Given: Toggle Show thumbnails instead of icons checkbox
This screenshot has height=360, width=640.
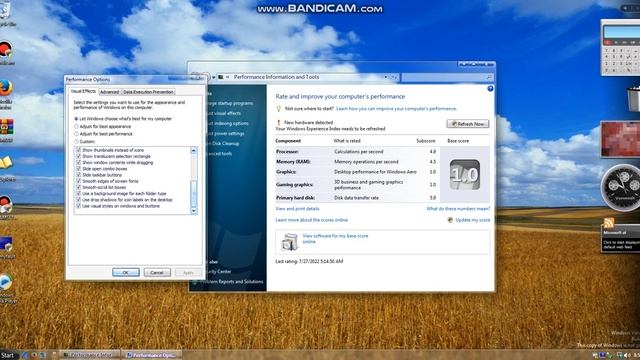Looking at the screenshot, I should (79, 150).
